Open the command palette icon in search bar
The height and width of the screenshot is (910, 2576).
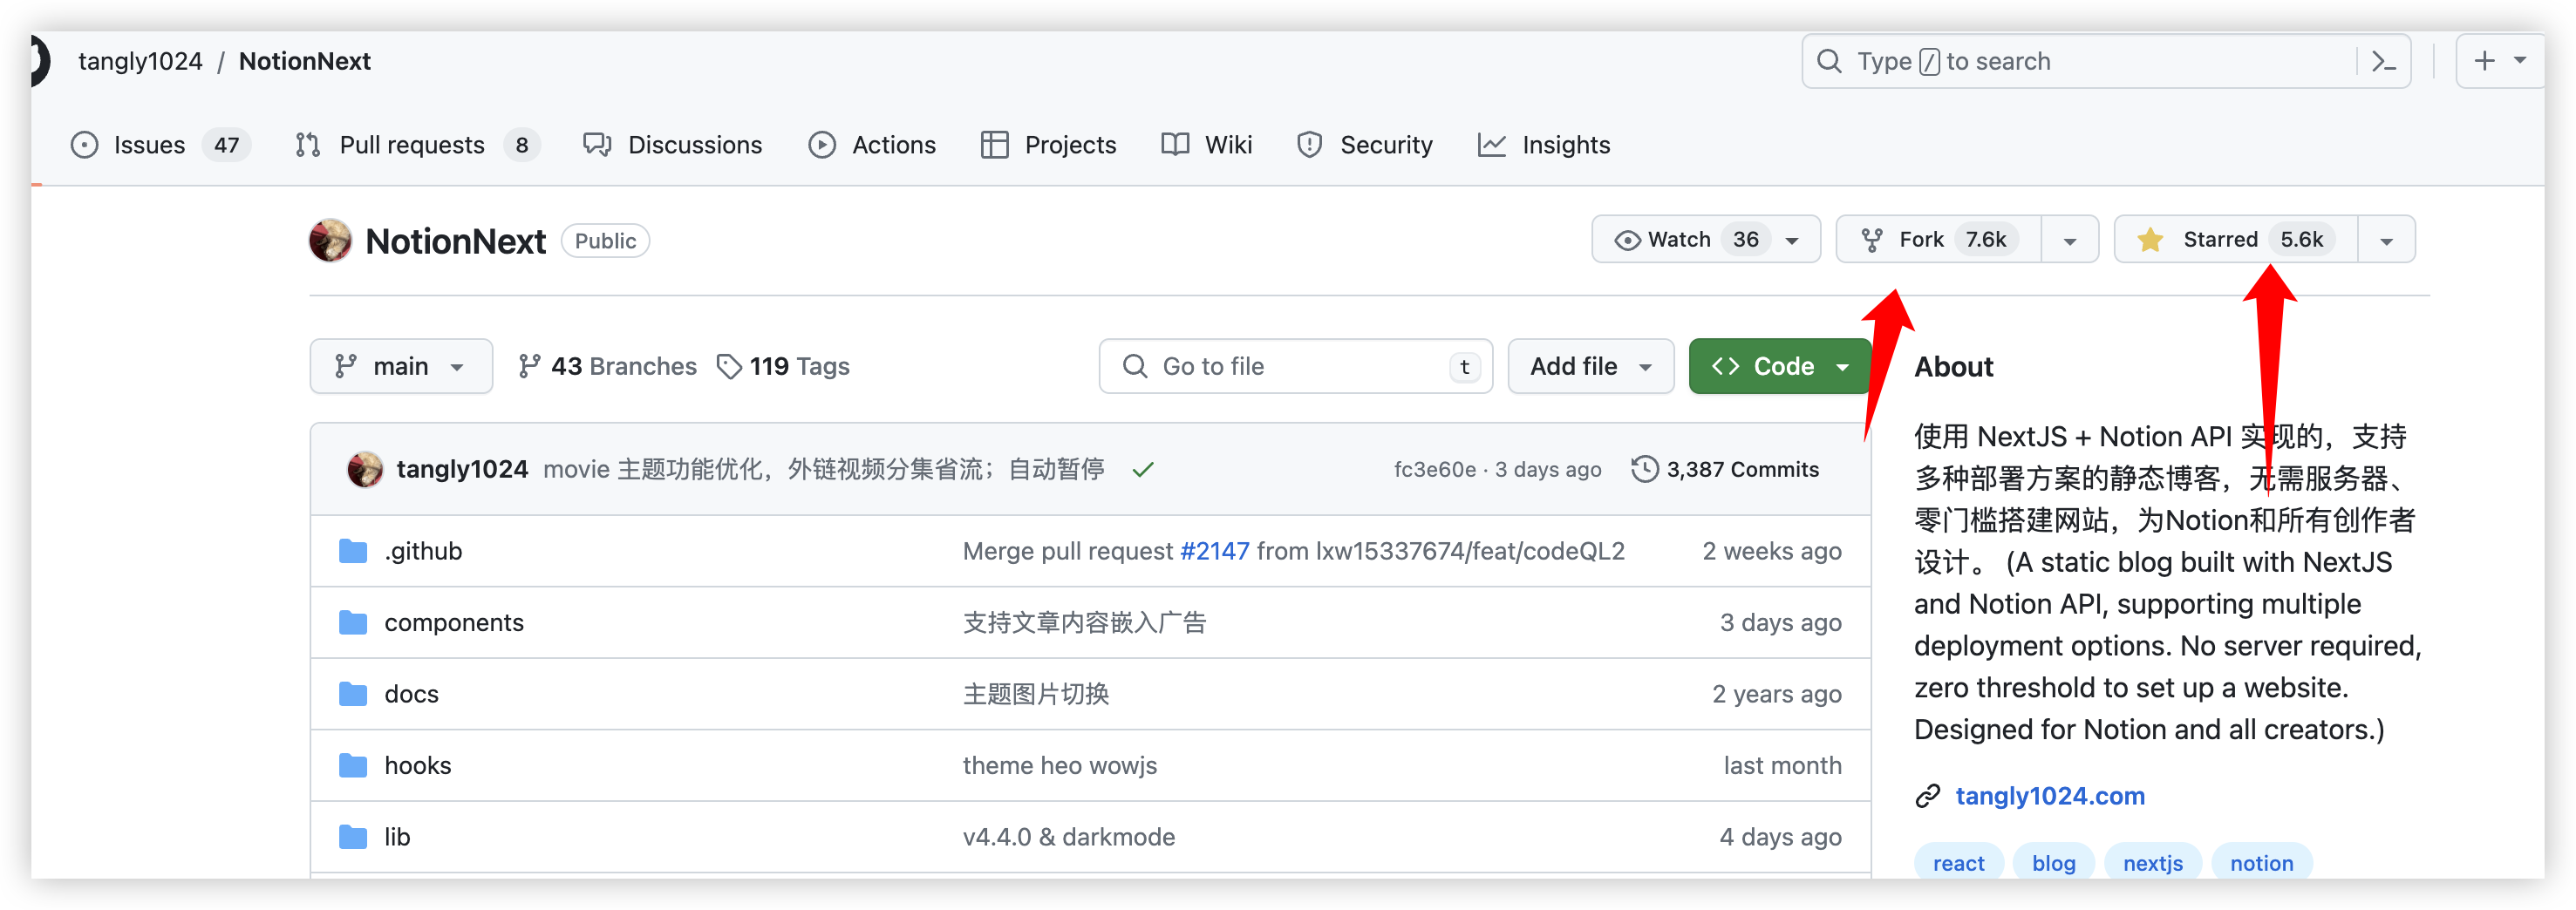(2383, 62)
